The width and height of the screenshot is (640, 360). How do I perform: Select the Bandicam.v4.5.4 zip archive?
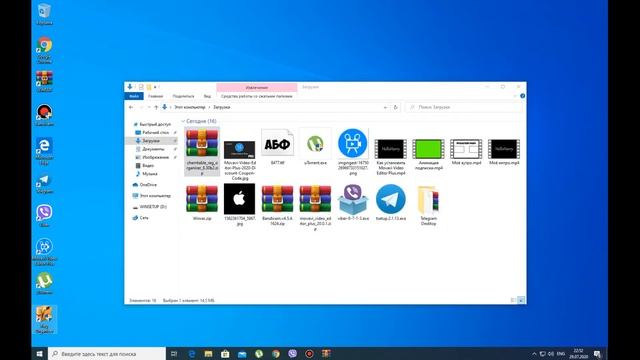pos(277,205)
